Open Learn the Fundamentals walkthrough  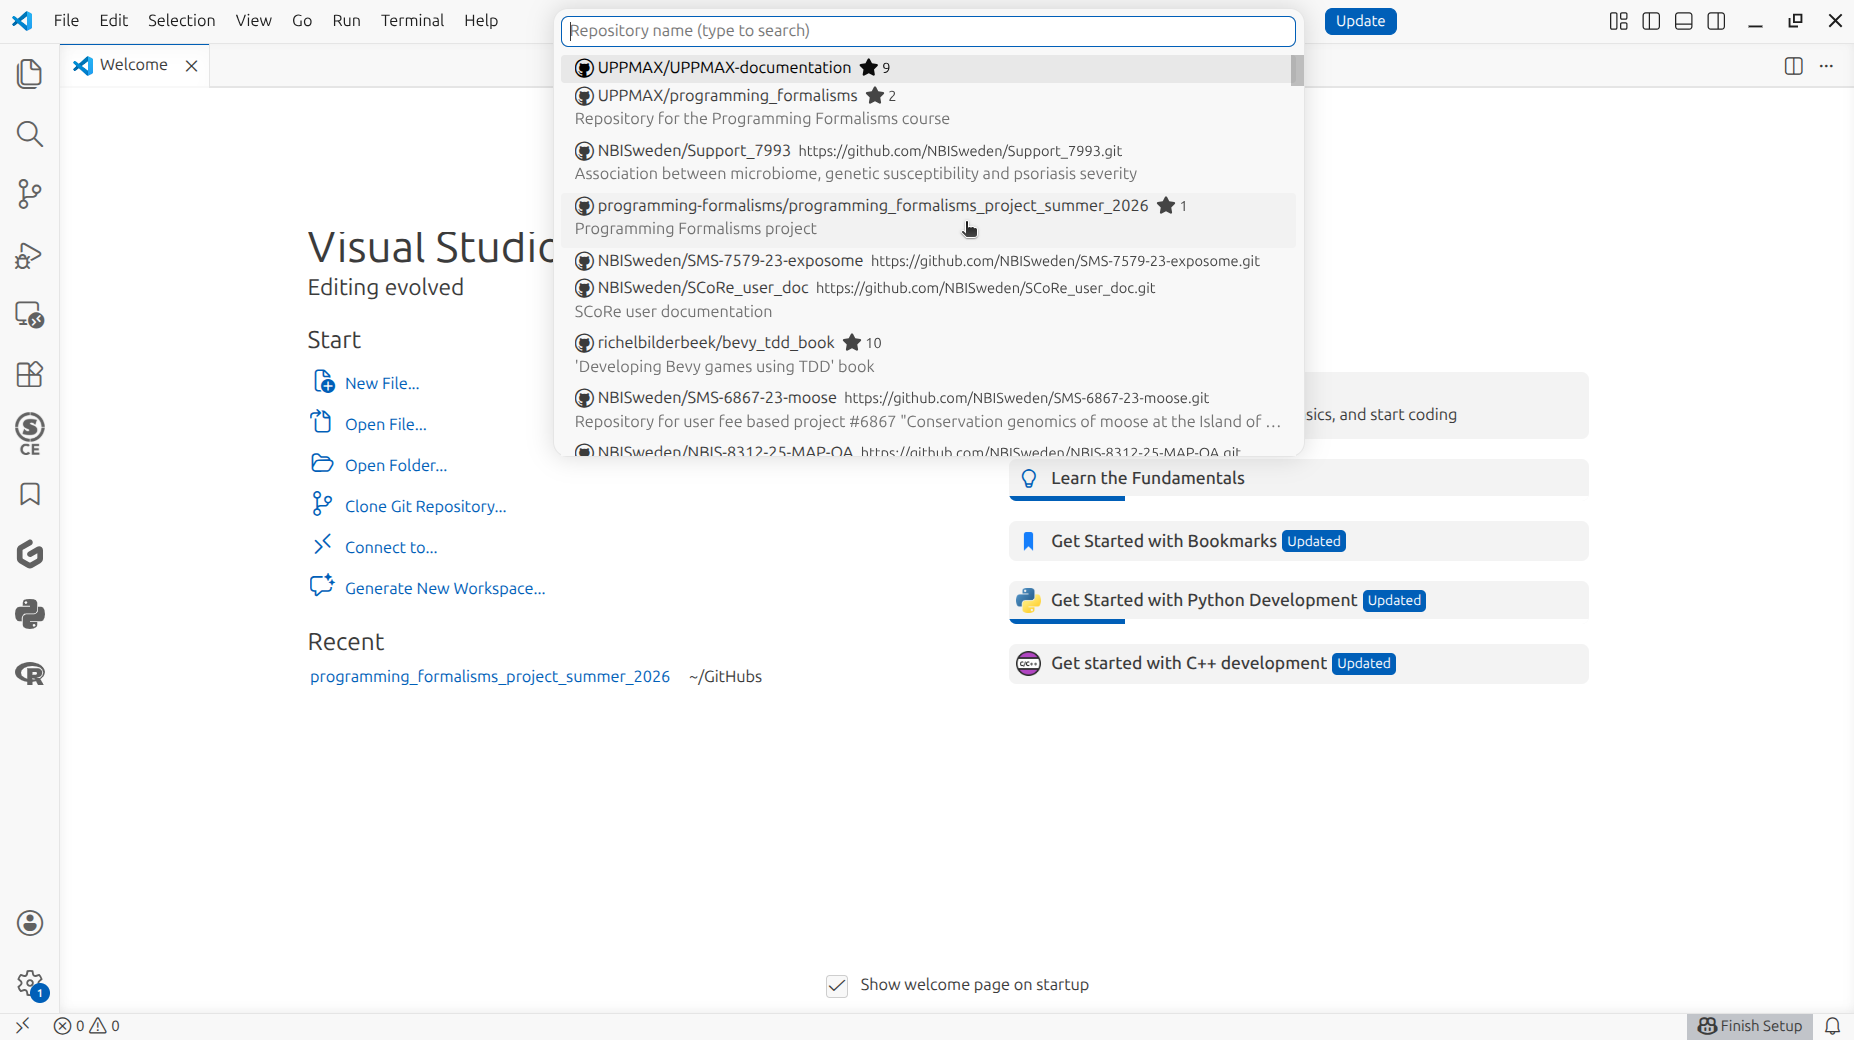point(1298,479)
